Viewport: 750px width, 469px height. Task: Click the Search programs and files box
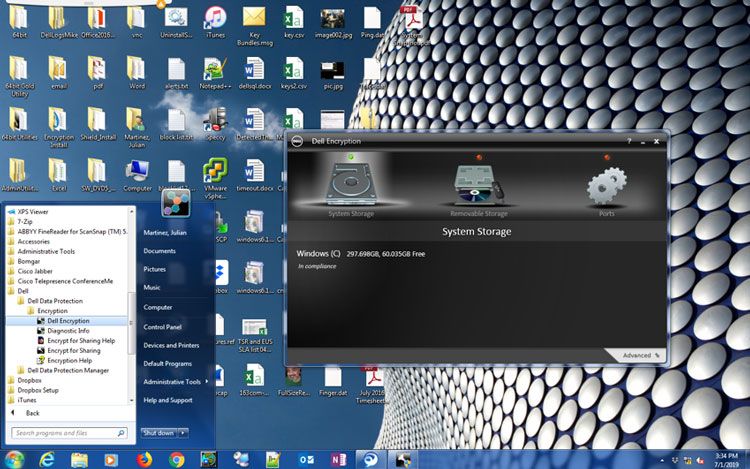coord(69,433)
